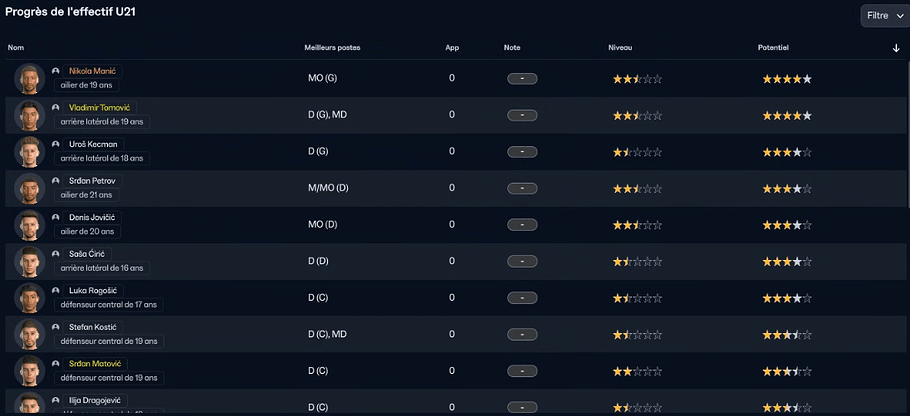910x416 pixels.
Task: Click the person icon beside Ilija Dragojević
Action: 56,400
